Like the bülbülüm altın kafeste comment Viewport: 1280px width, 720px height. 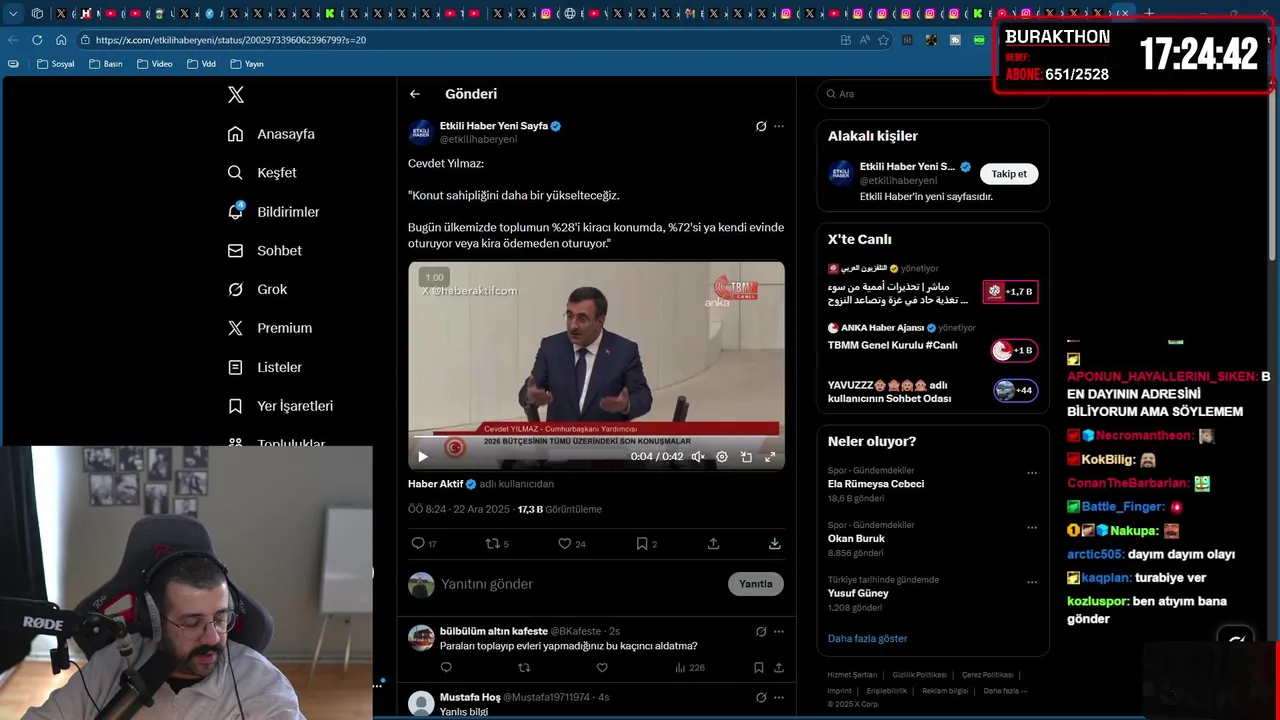[x=602, y=668]
